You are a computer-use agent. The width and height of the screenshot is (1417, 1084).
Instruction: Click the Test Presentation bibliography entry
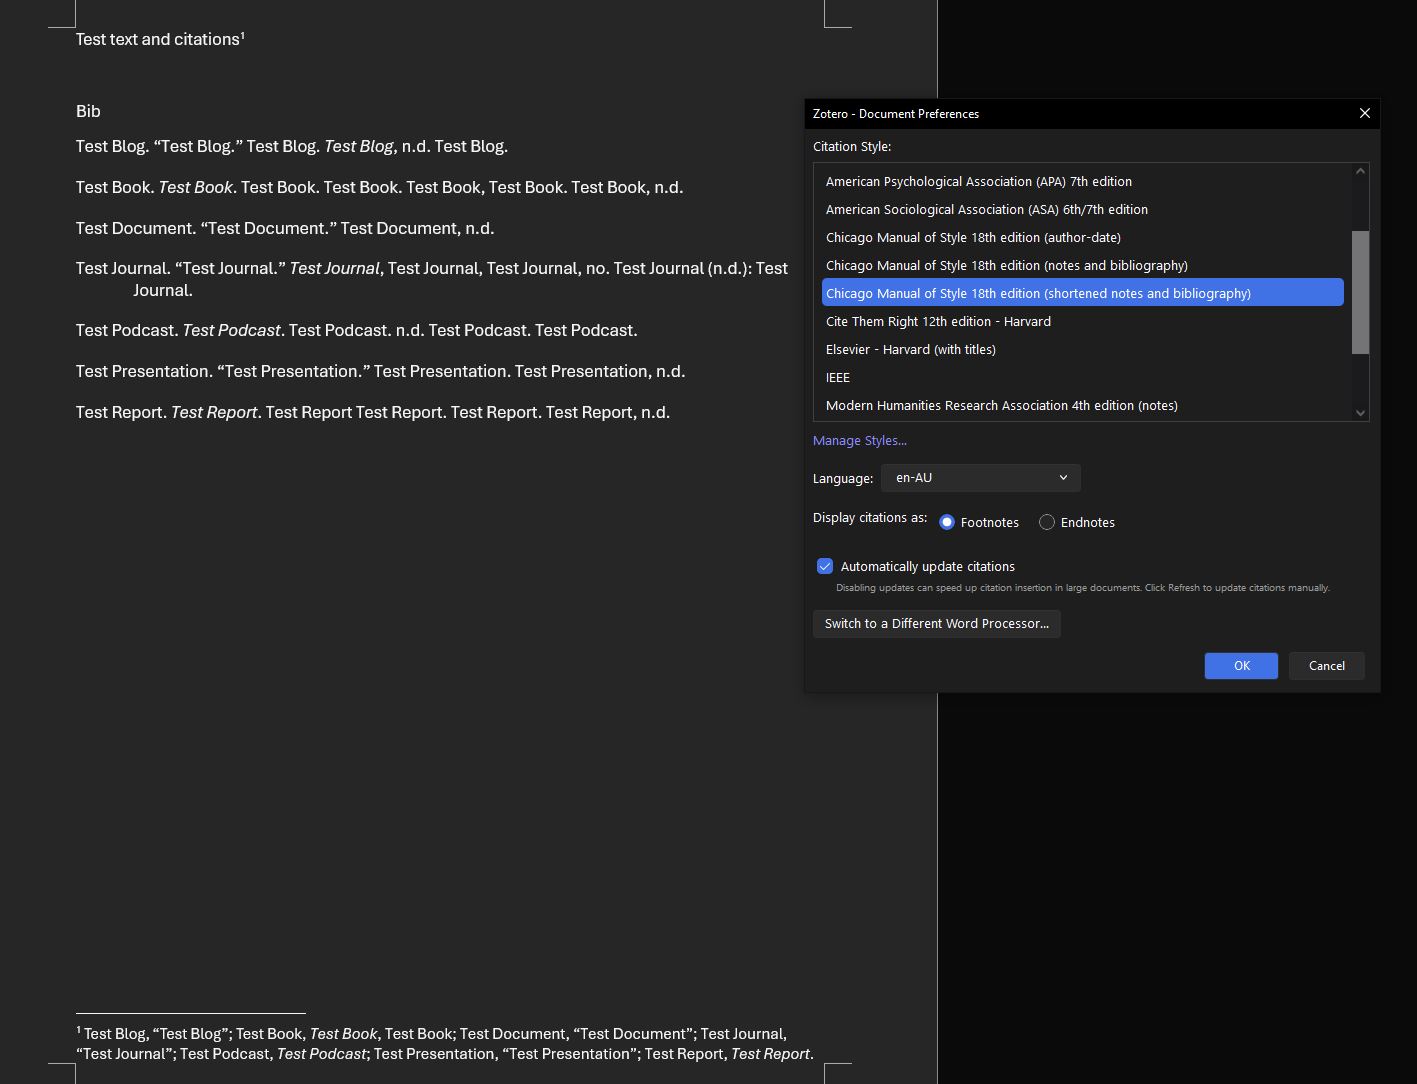[380, 371]
